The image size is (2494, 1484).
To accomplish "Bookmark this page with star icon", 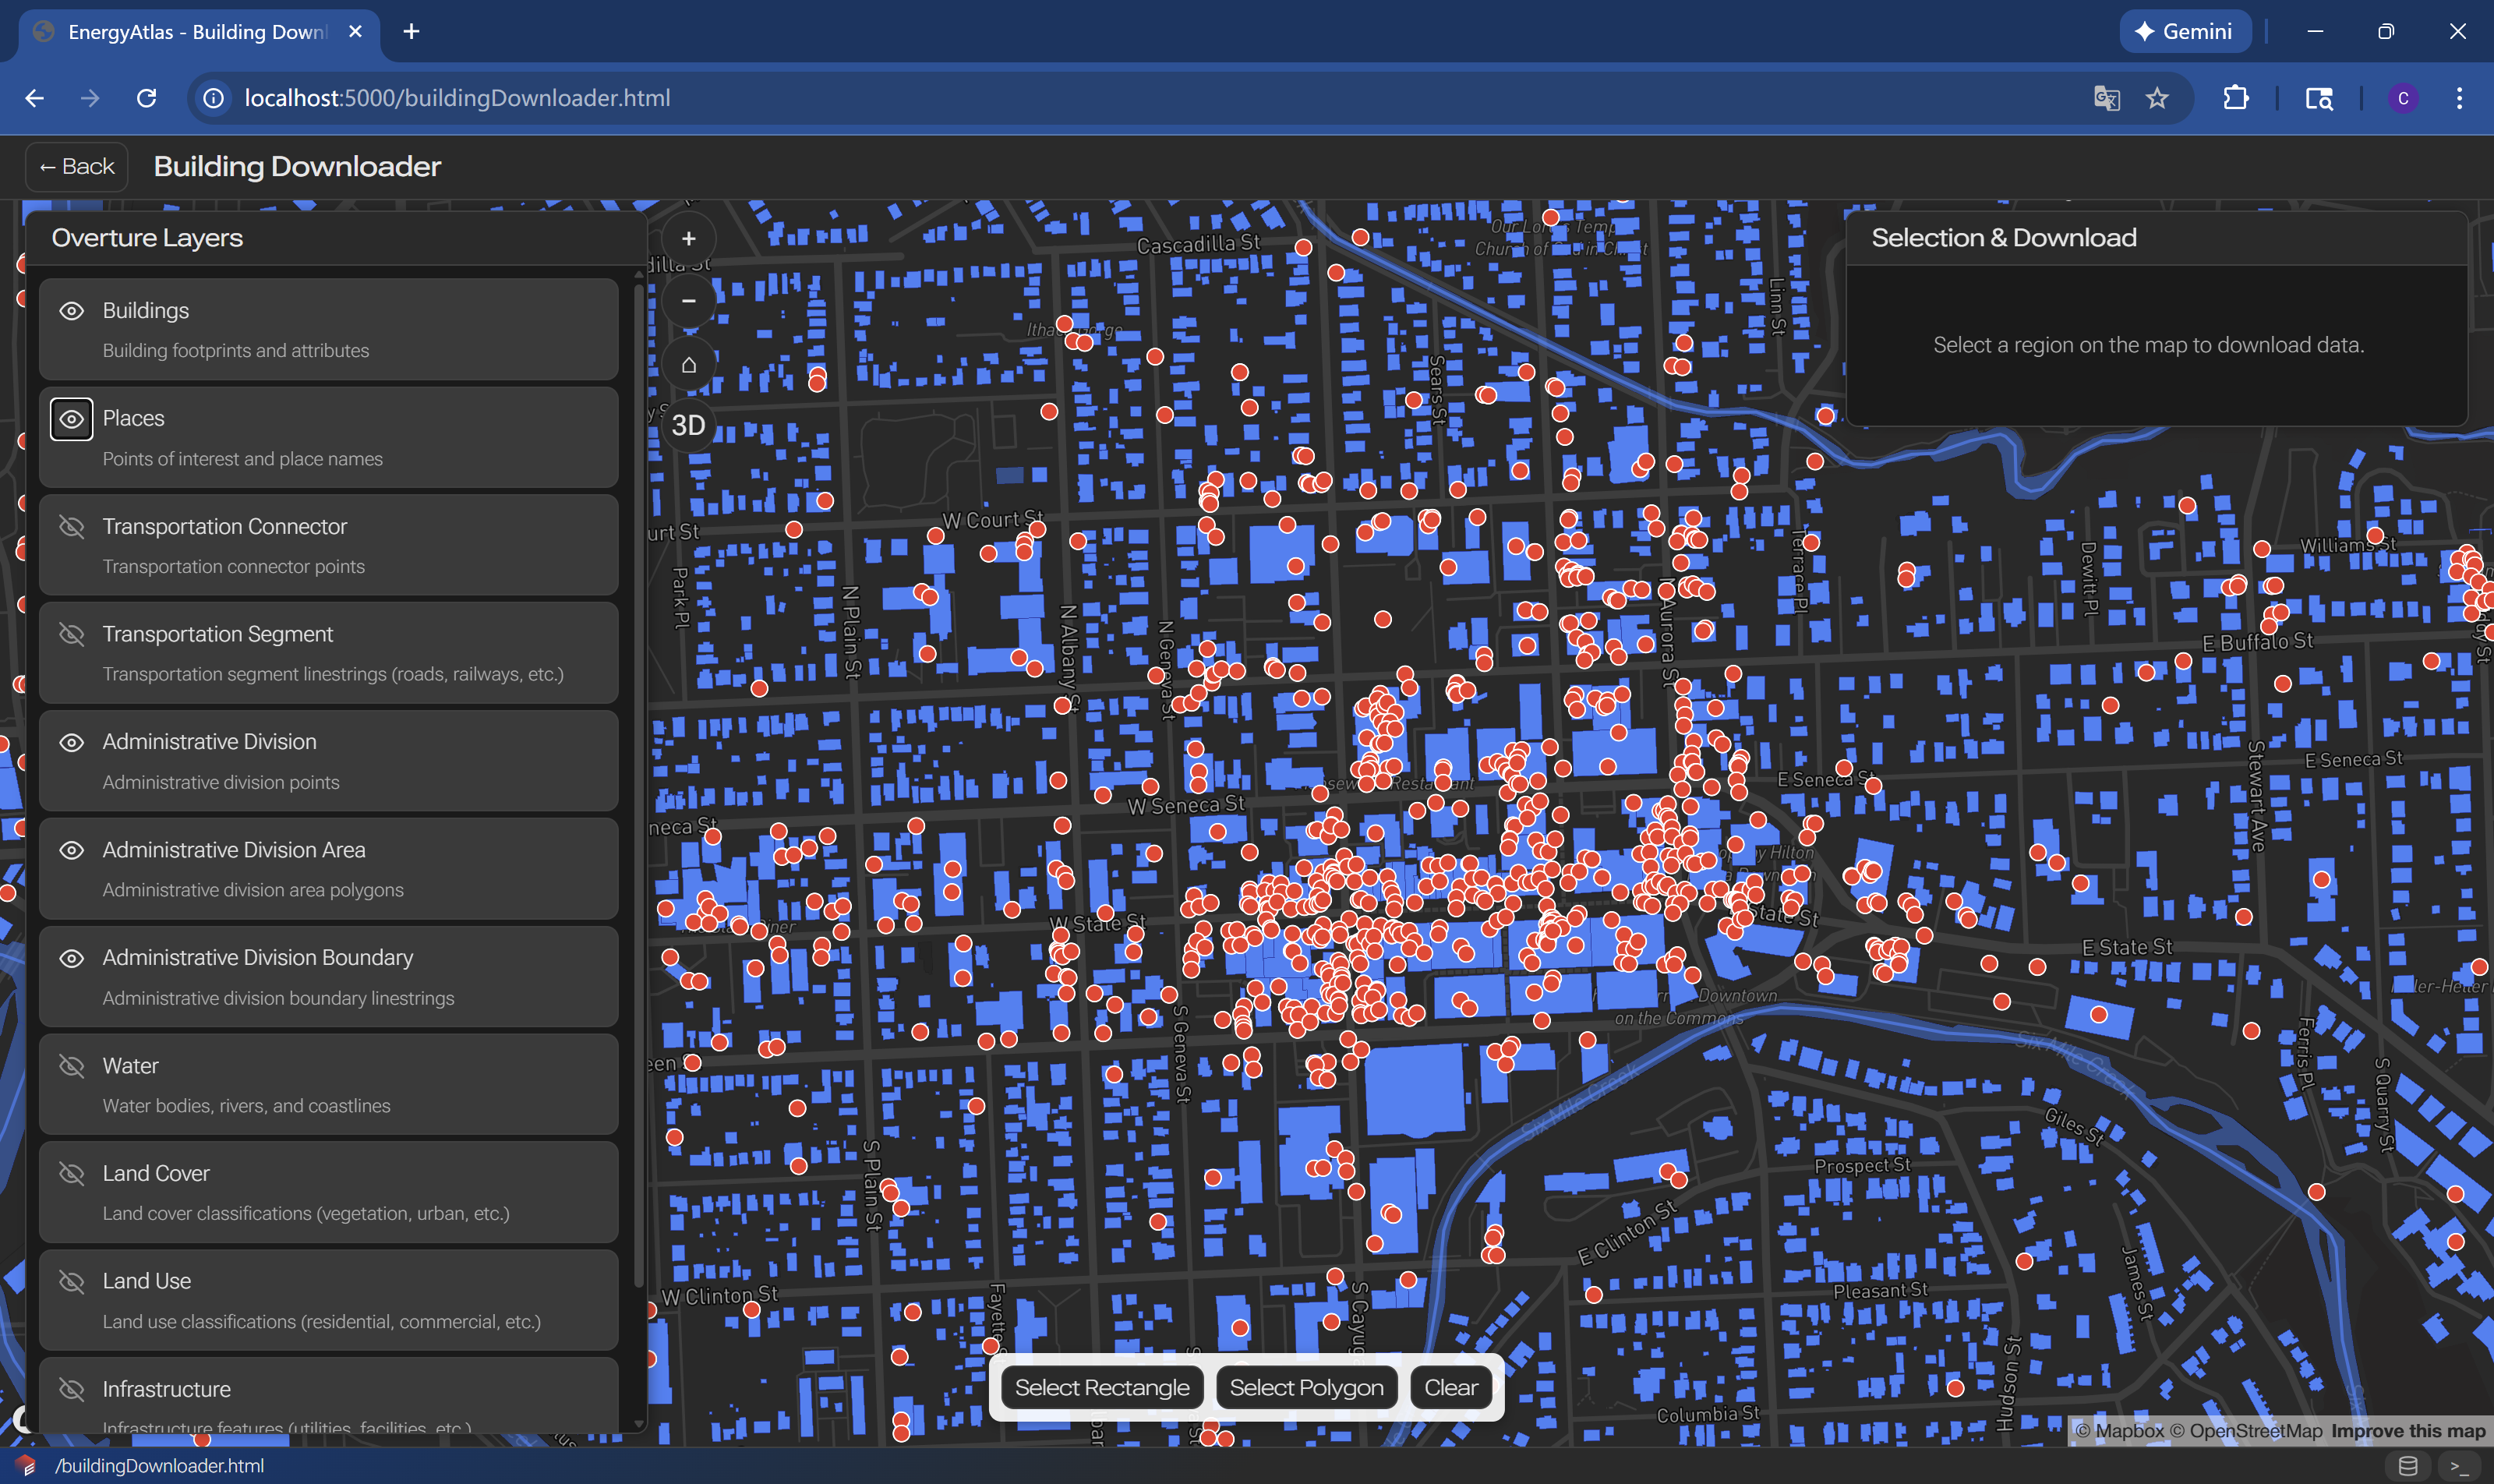I will [x=2157, y=98].
